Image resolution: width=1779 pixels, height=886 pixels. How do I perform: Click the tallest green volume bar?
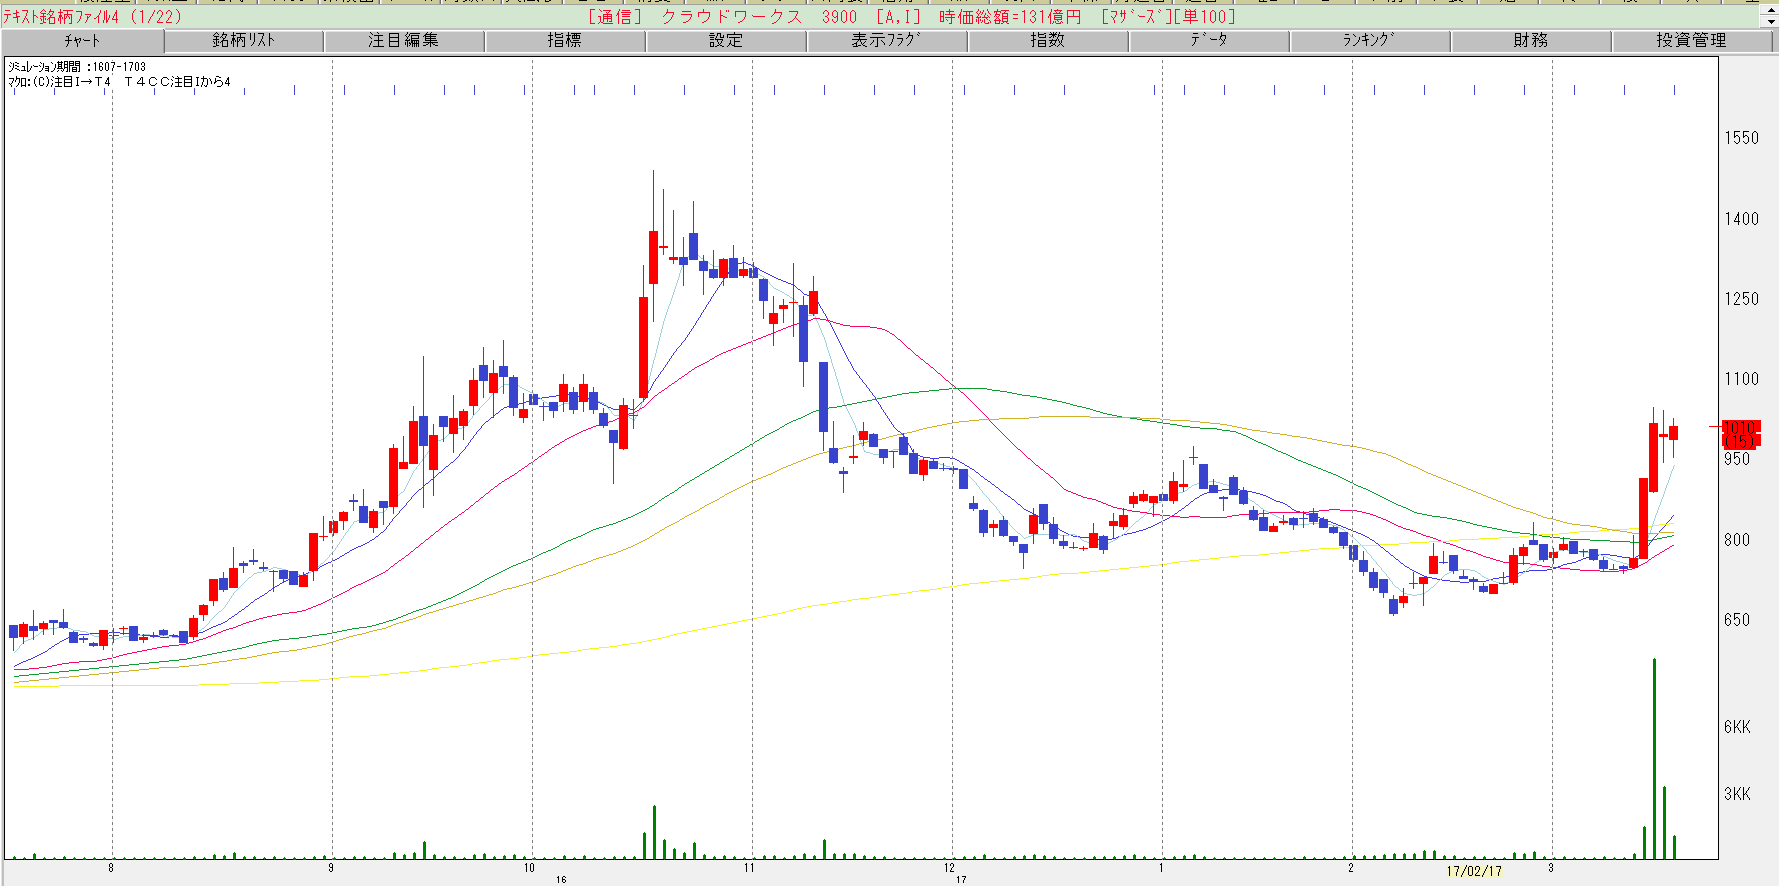pos(1654,760)
